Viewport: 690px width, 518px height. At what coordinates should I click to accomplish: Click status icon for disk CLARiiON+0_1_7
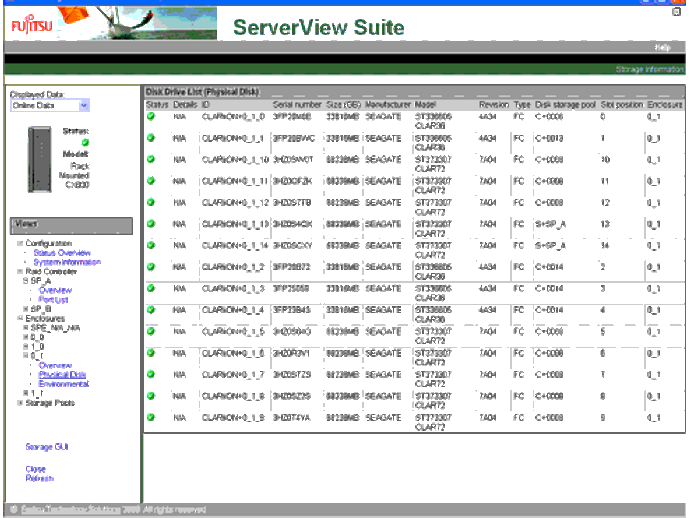(151, 375)
